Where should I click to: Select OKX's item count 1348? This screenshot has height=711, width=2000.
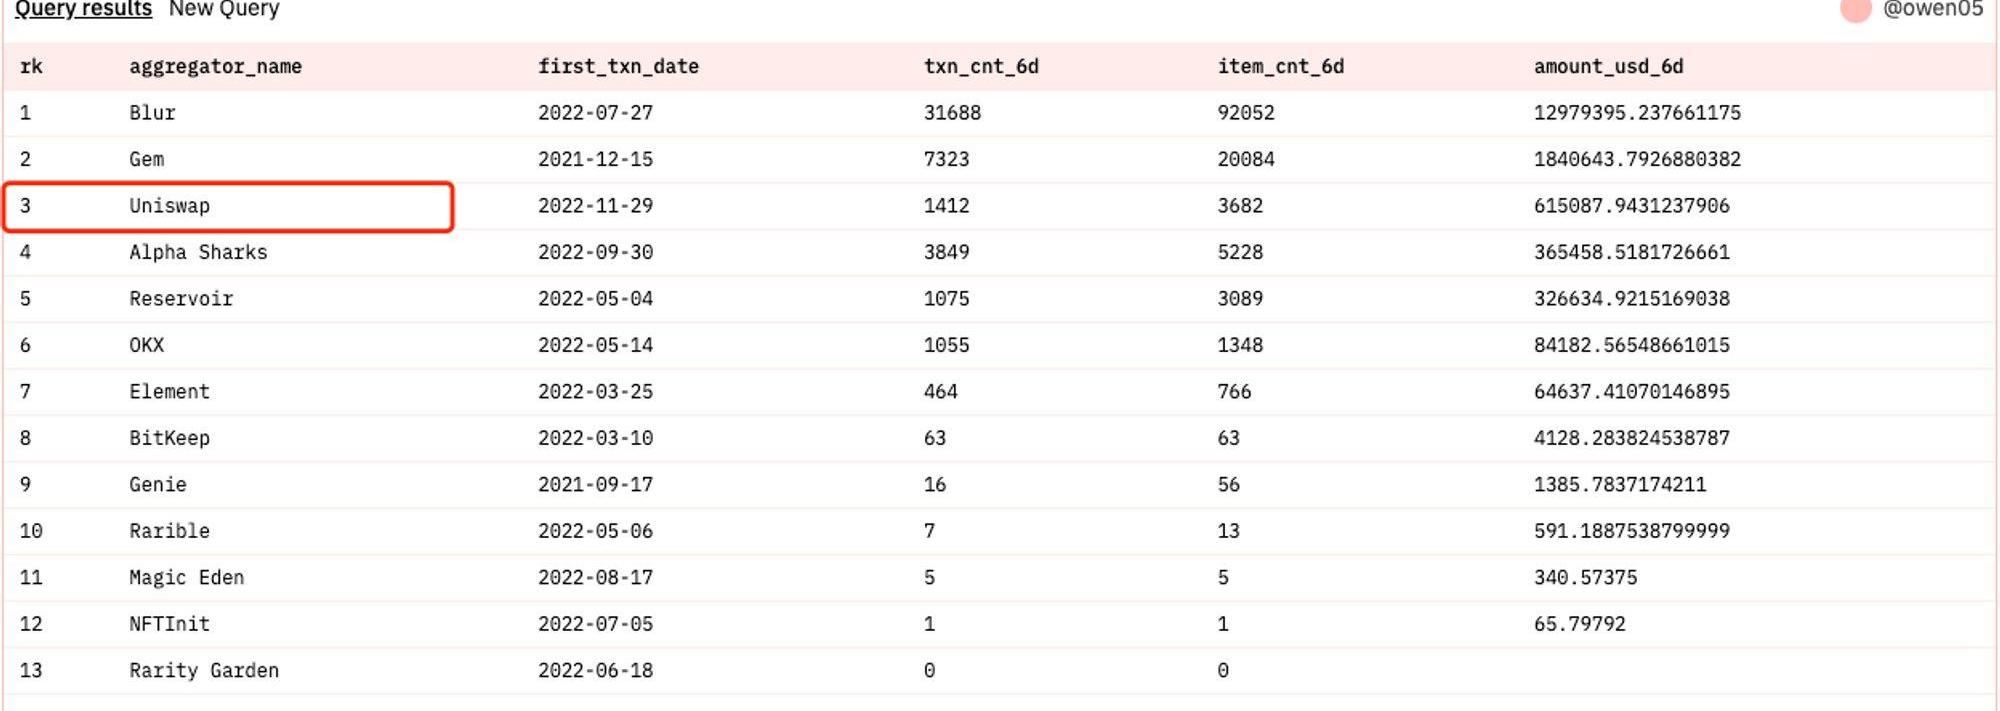[x=1240, y=345]
